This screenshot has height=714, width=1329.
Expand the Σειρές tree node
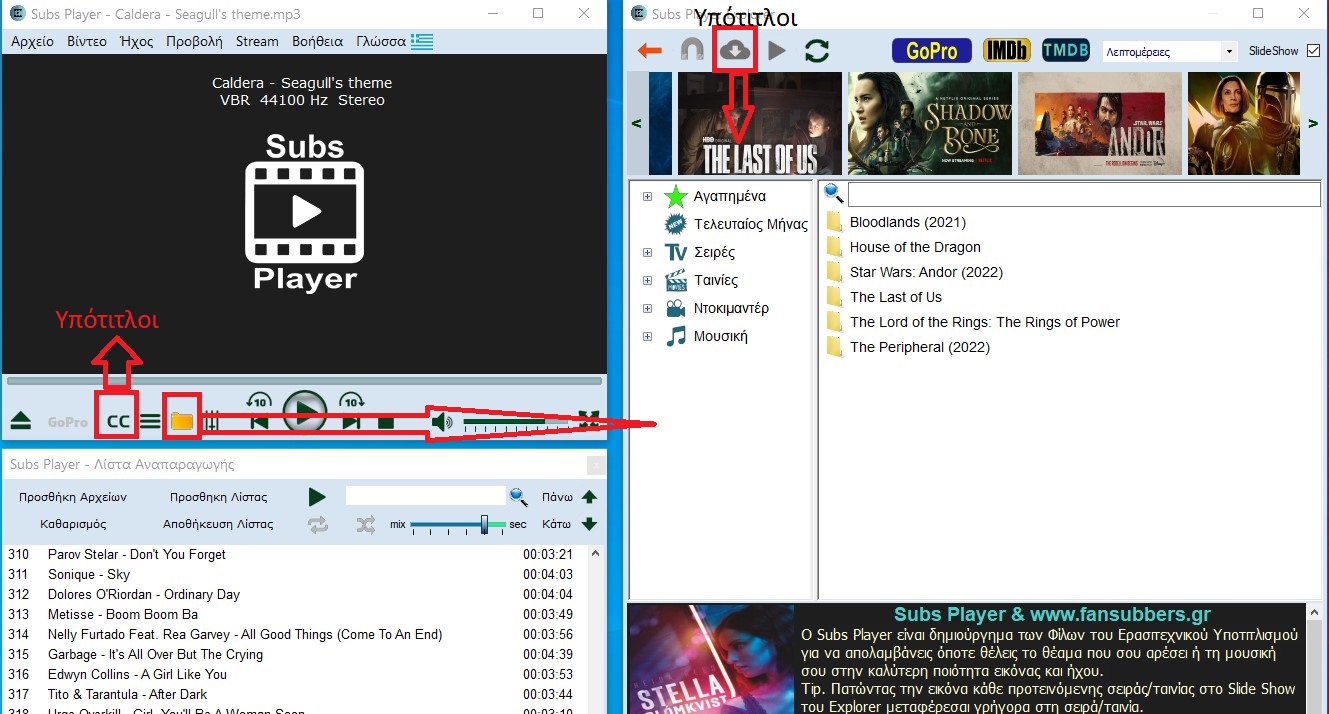[x=648, y=253]
